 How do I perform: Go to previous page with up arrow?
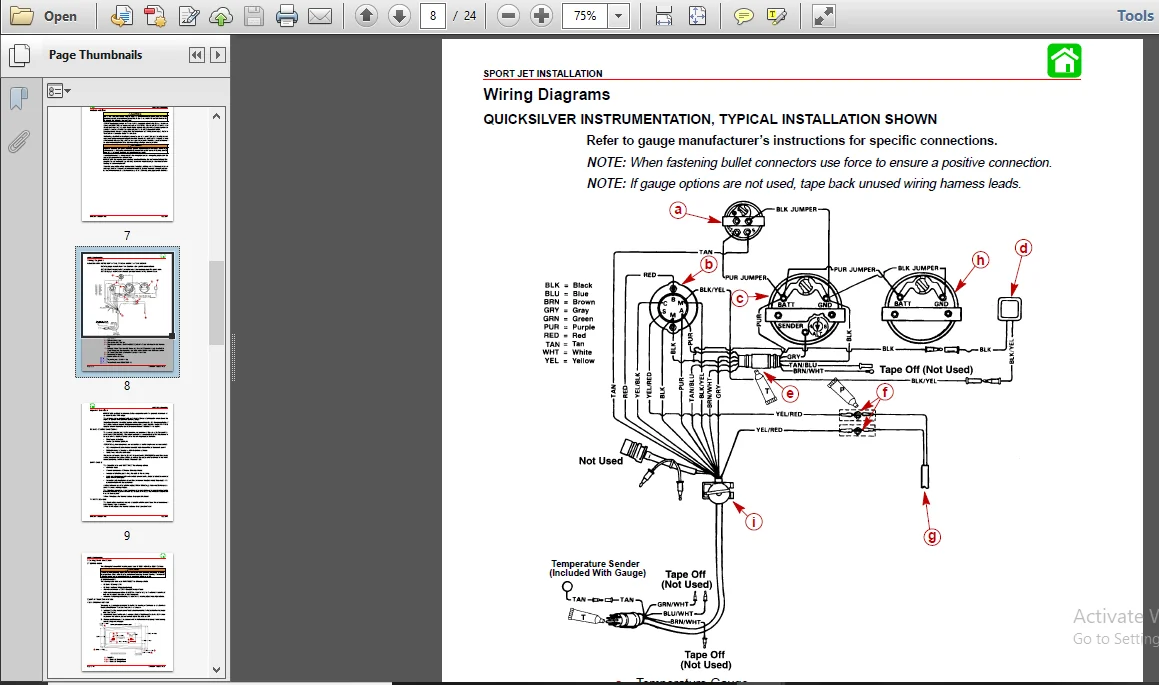tap(367, 16)
